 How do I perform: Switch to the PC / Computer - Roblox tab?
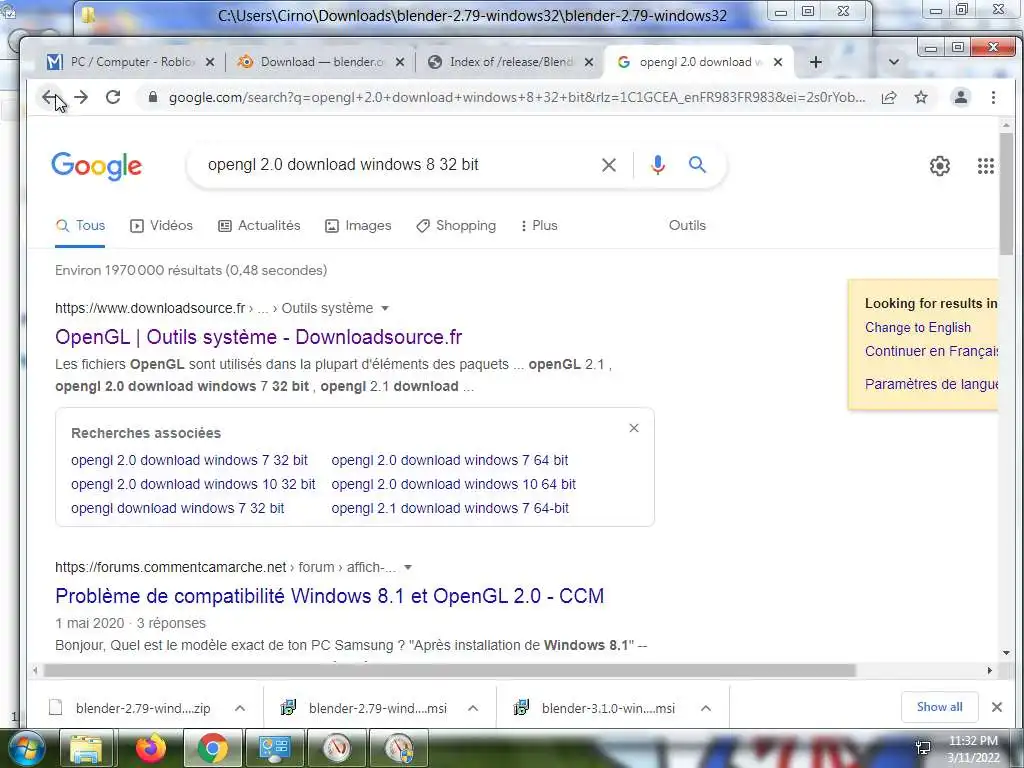pos(131,62)
